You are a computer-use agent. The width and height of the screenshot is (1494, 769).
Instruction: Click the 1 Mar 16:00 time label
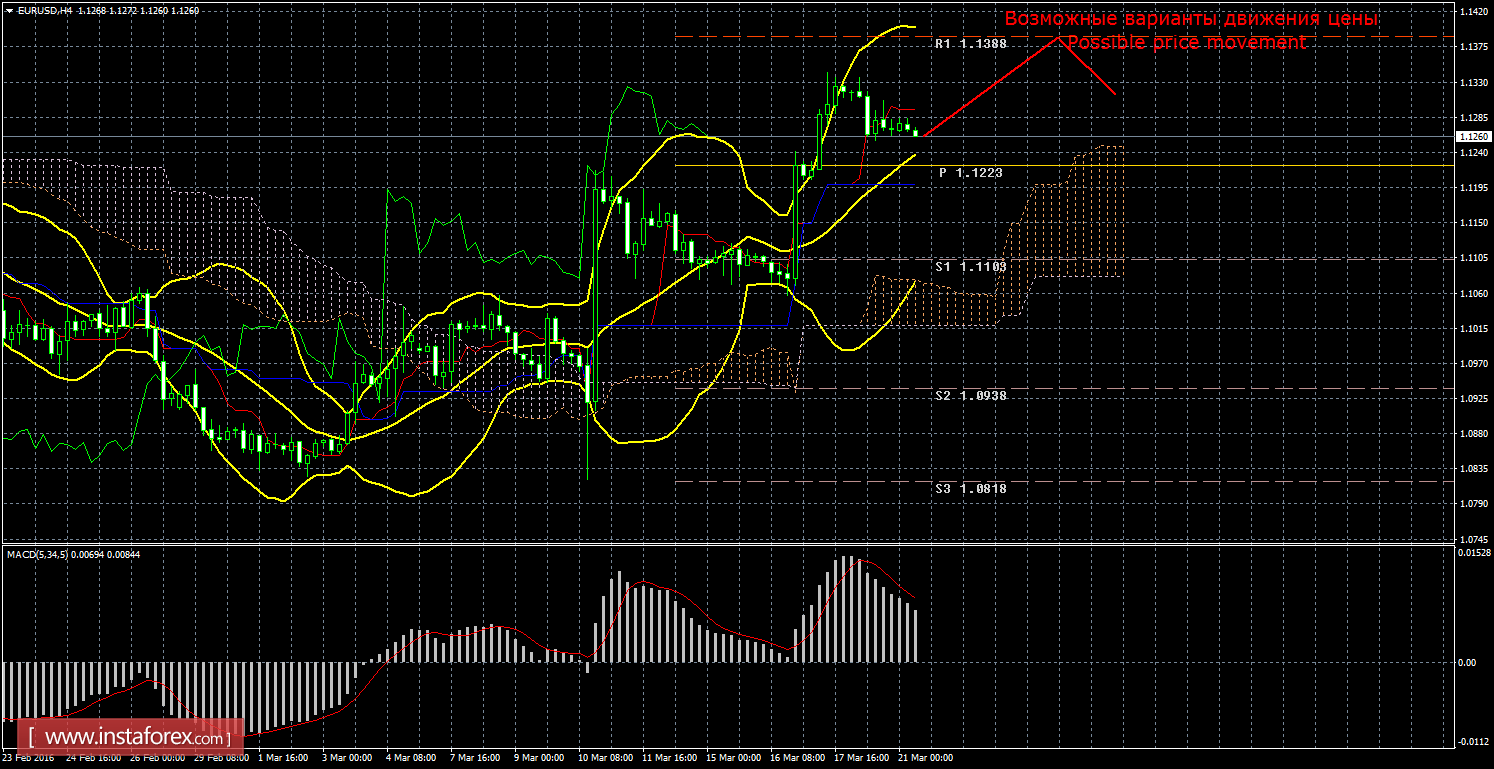coord(283,759)
